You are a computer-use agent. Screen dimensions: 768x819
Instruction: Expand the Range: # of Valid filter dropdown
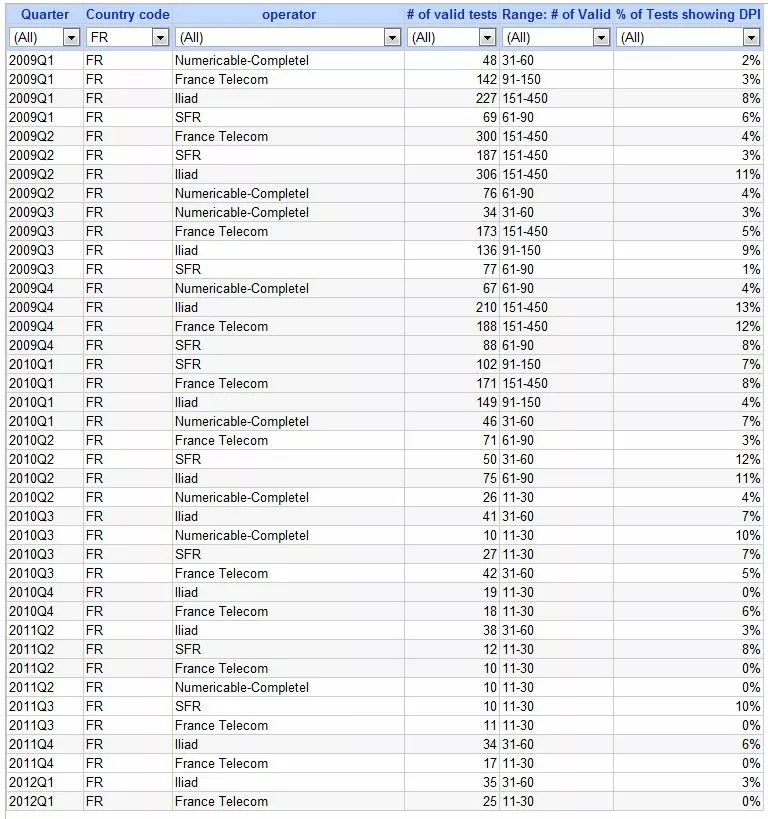pos(601,38)
